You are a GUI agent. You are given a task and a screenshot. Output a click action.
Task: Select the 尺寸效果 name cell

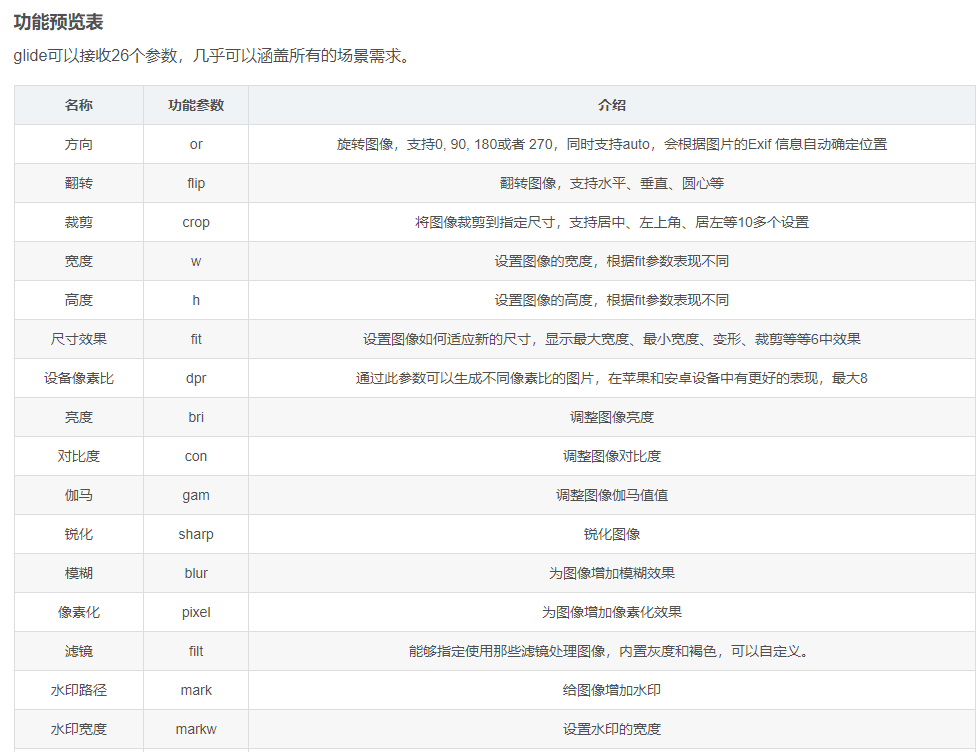(79, 339)
